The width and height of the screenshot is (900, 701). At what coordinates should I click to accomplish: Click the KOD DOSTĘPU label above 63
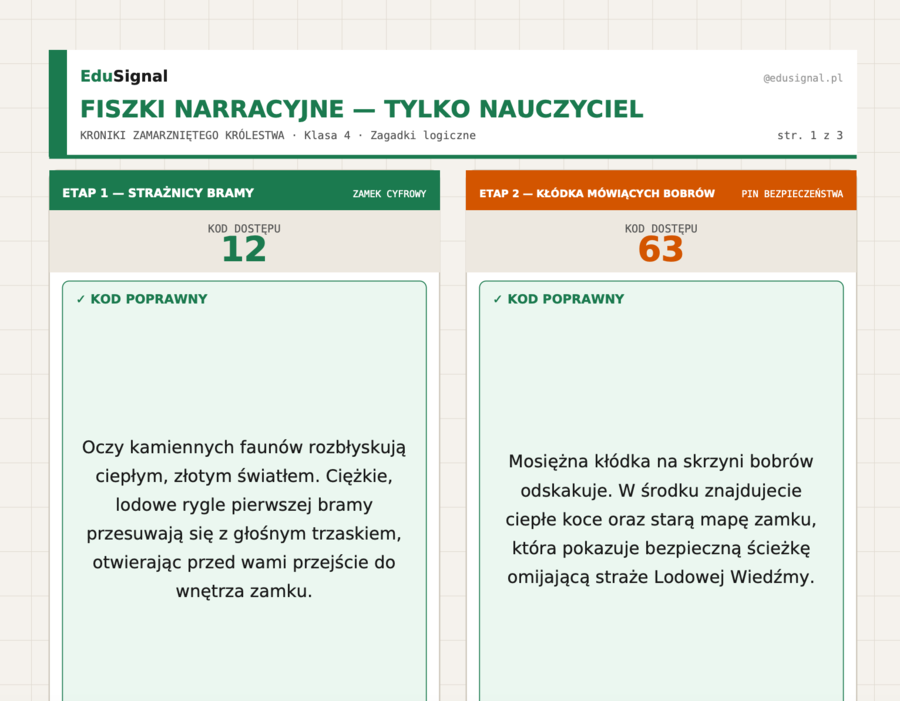tap(661, 228)
